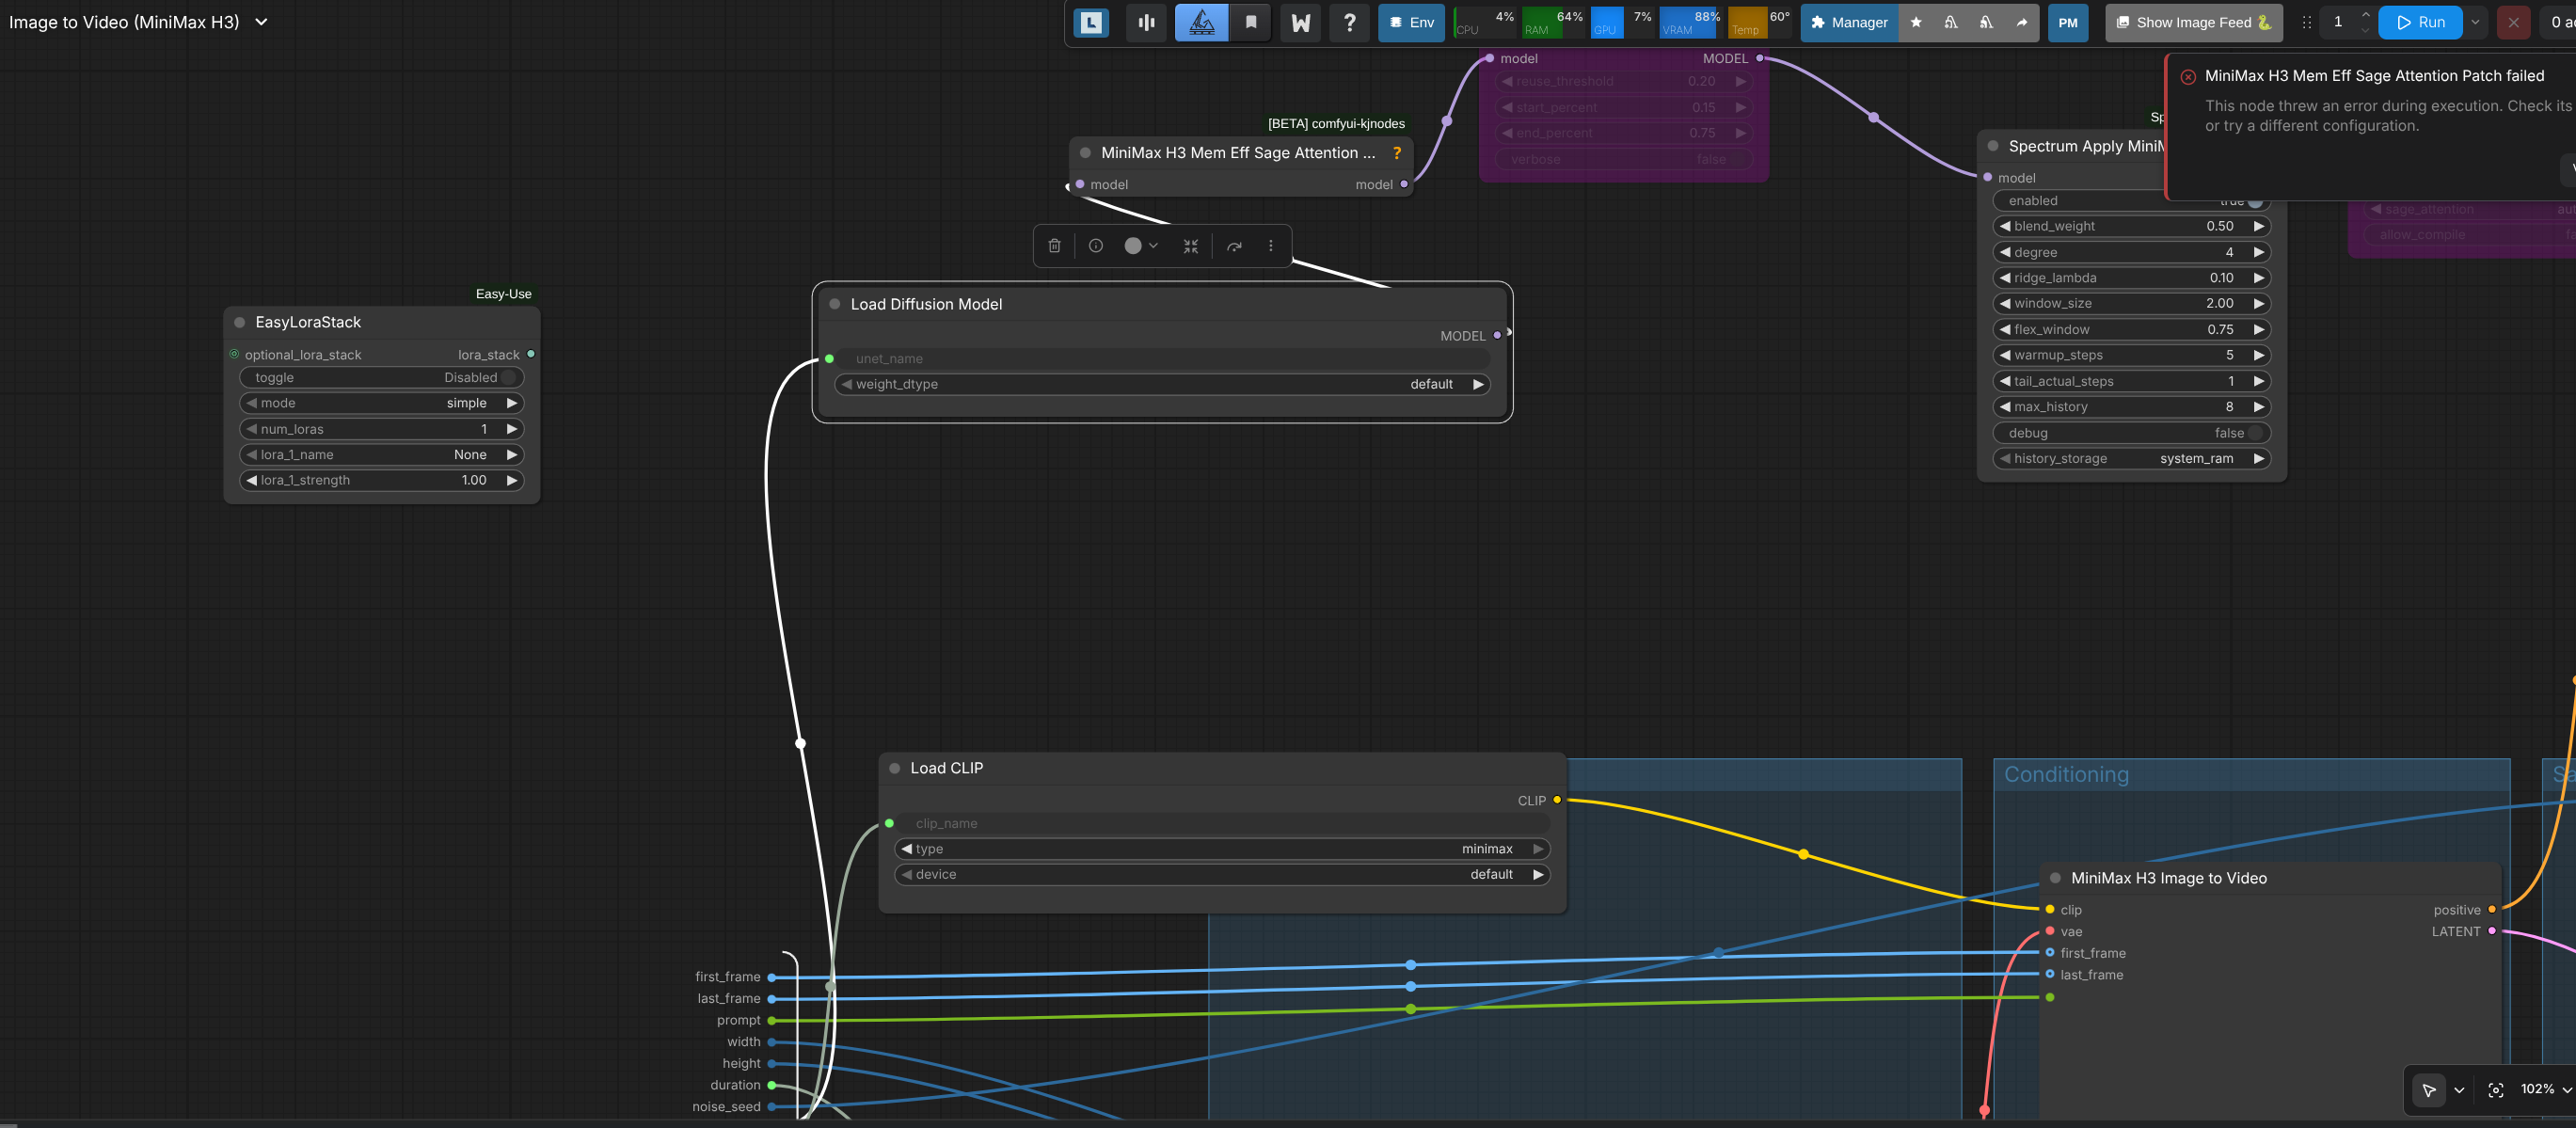Open the device combo in Load CLIP
The height and width of the screenshot is (1128, 2576).
[x=1222, y=875]
